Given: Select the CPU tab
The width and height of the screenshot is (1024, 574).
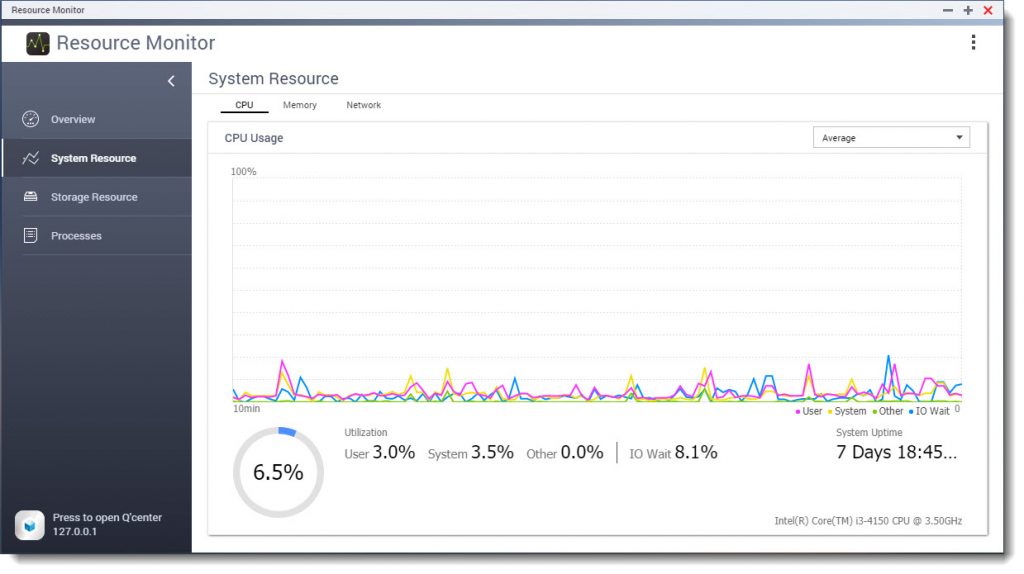Looking at the screenshot, I should pyautogui.click(x=244, y=105).
